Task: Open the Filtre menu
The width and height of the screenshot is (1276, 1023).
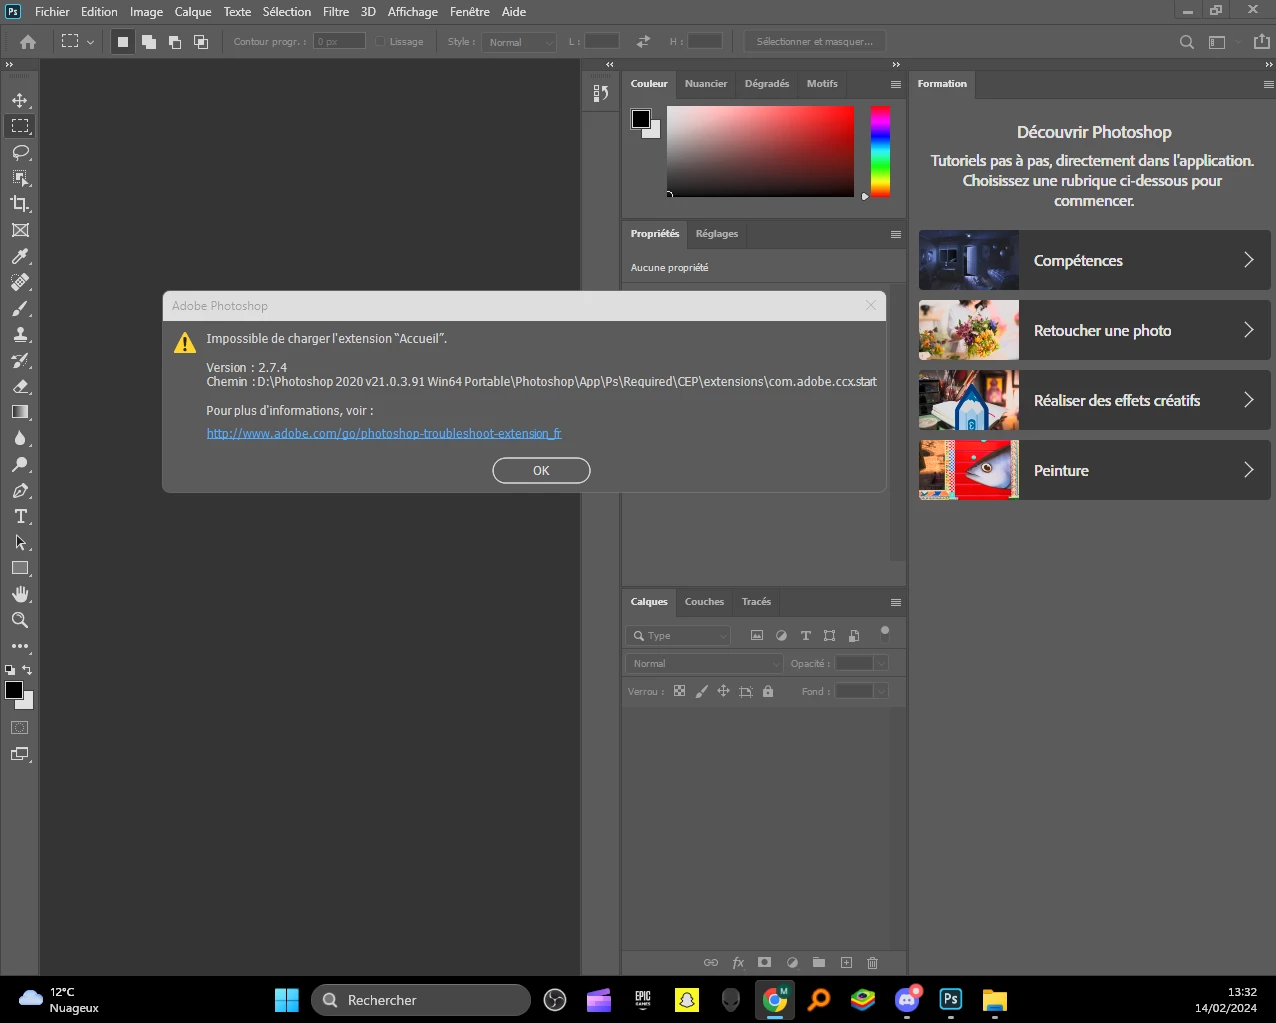Action: tap(336, 12)
